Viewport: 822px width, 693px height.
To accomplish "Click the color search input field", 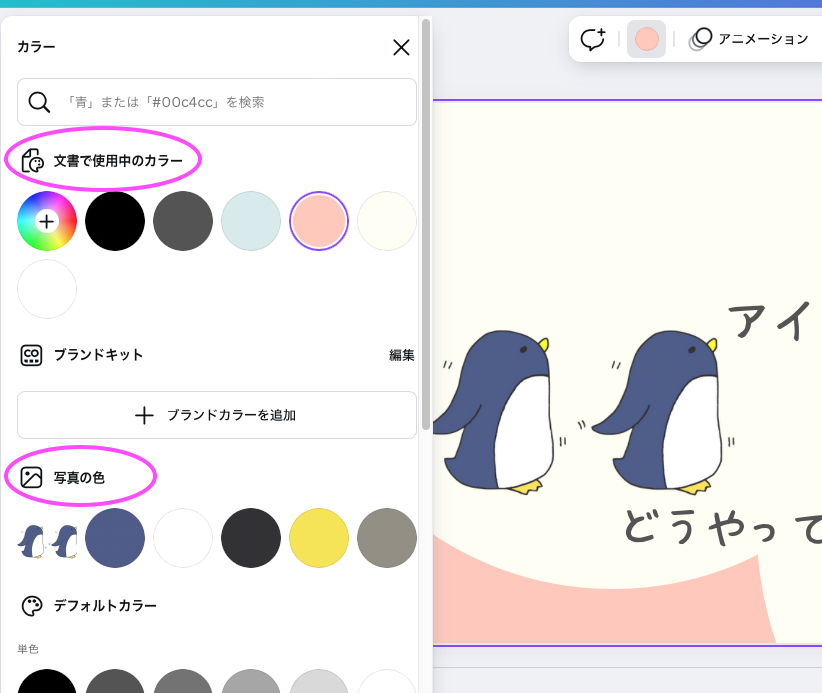I will [217, 102].
